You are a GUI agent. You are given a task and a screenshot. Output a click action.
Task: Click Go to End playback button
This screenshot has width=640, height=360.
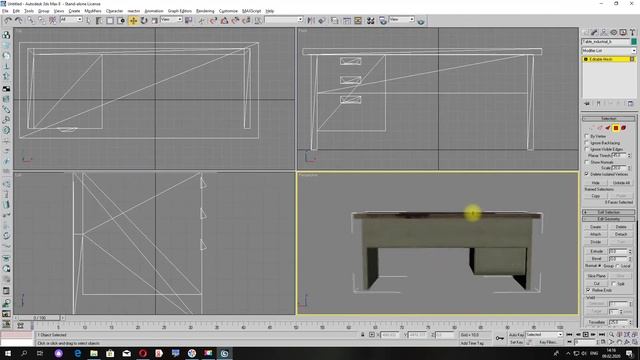(602, 334)
